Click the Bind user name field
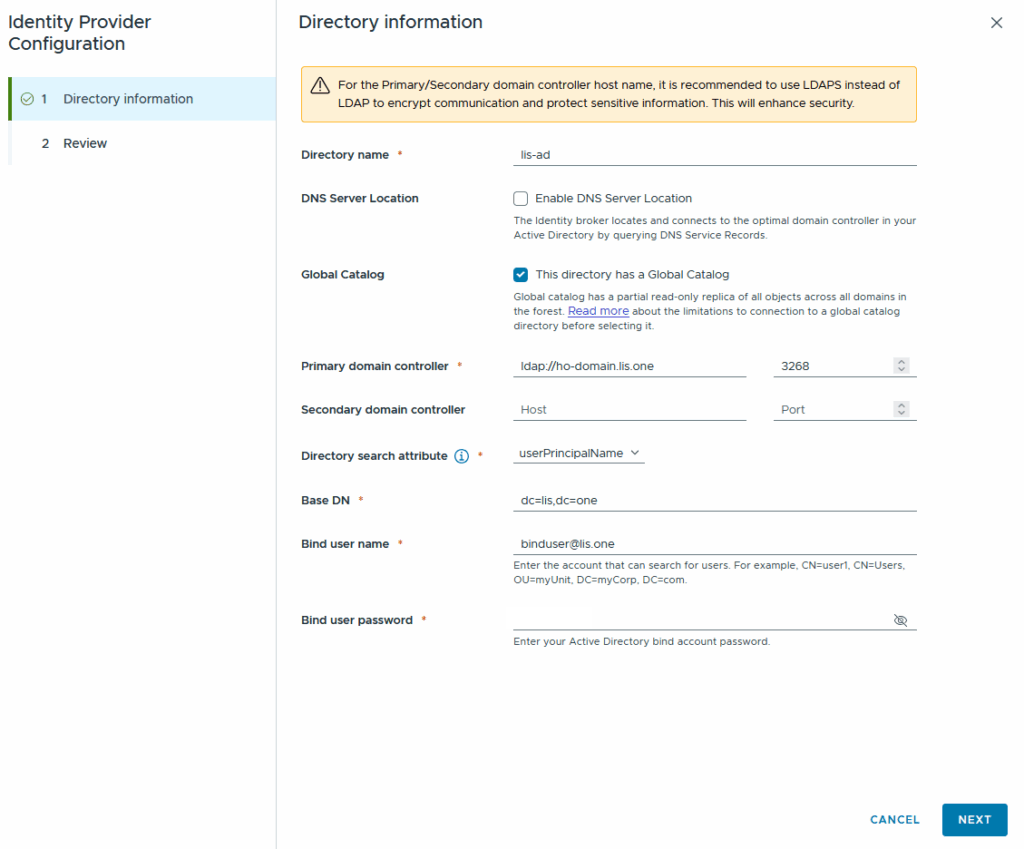The height and width of the screenshot is (849, 1024). 714,544
